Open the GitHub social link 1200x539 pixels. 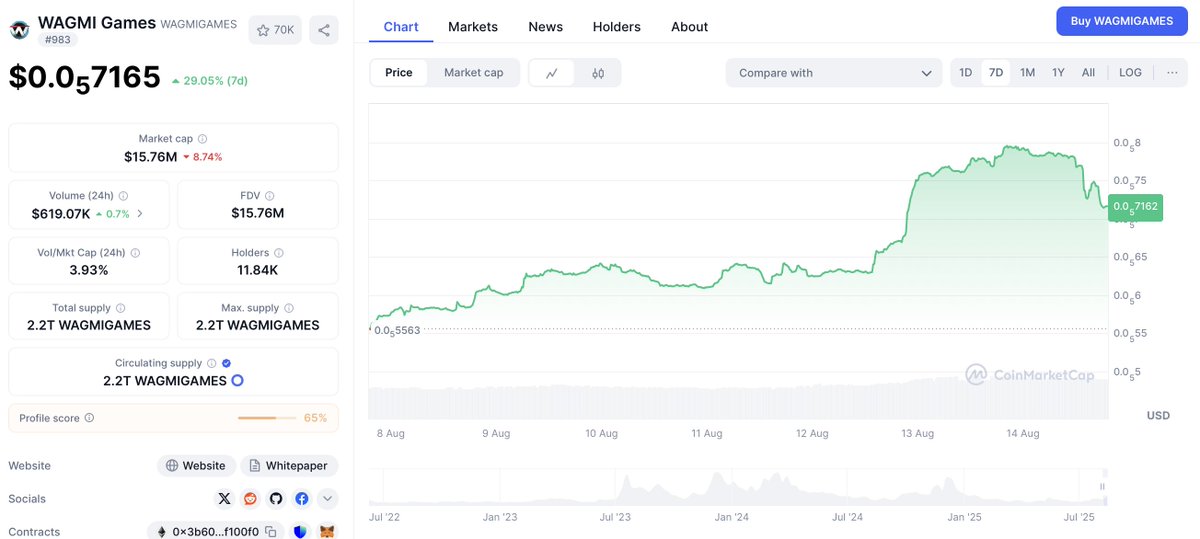tap(276, 498)
